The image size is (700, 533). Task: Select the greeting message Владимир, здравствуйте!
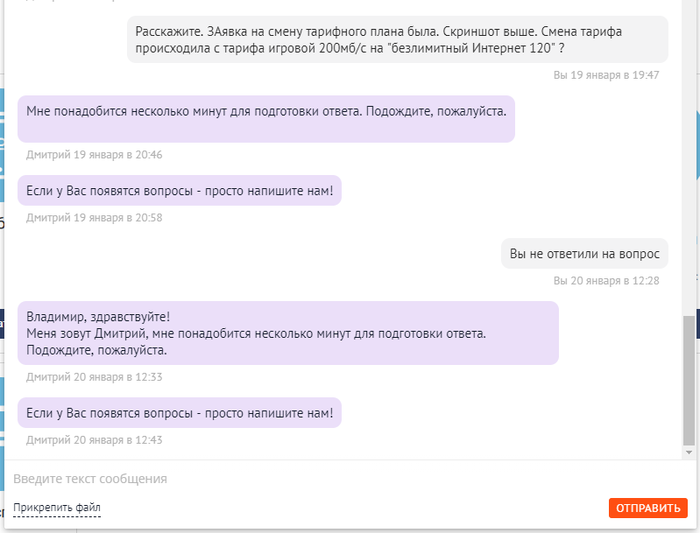[98, 316]
